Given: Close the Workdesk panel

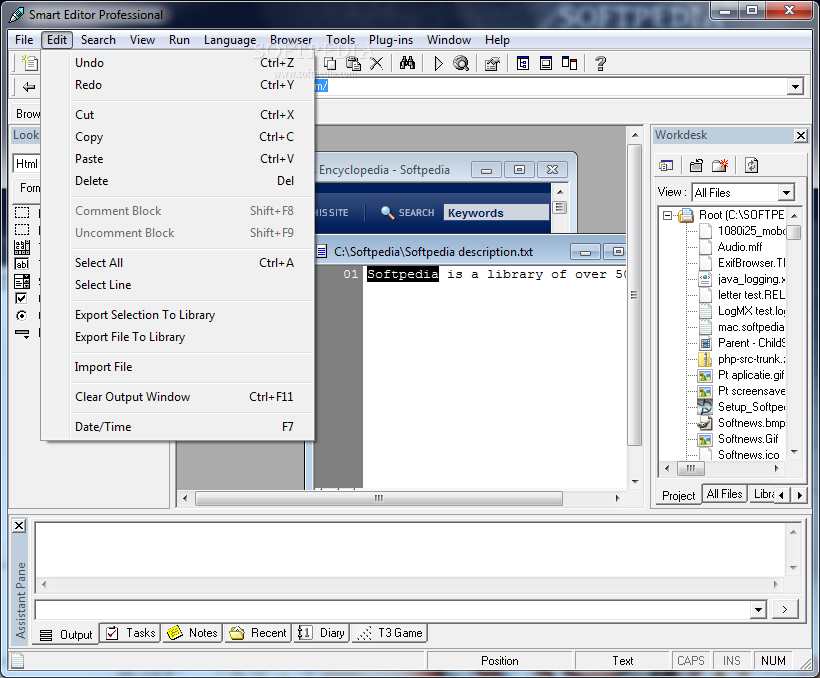Looking at the screenshot, I should tap(801, 135).
